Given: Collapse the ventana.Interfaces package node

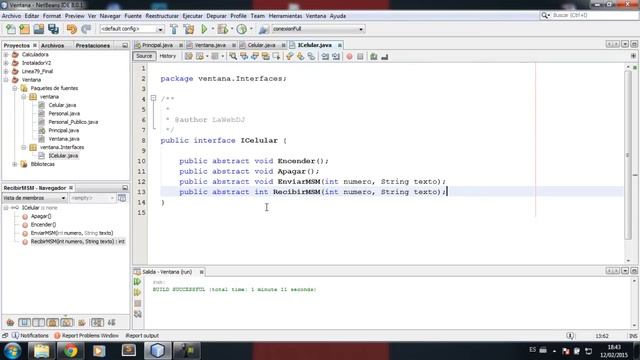Looking at the screenshot, I should point(24,147).
